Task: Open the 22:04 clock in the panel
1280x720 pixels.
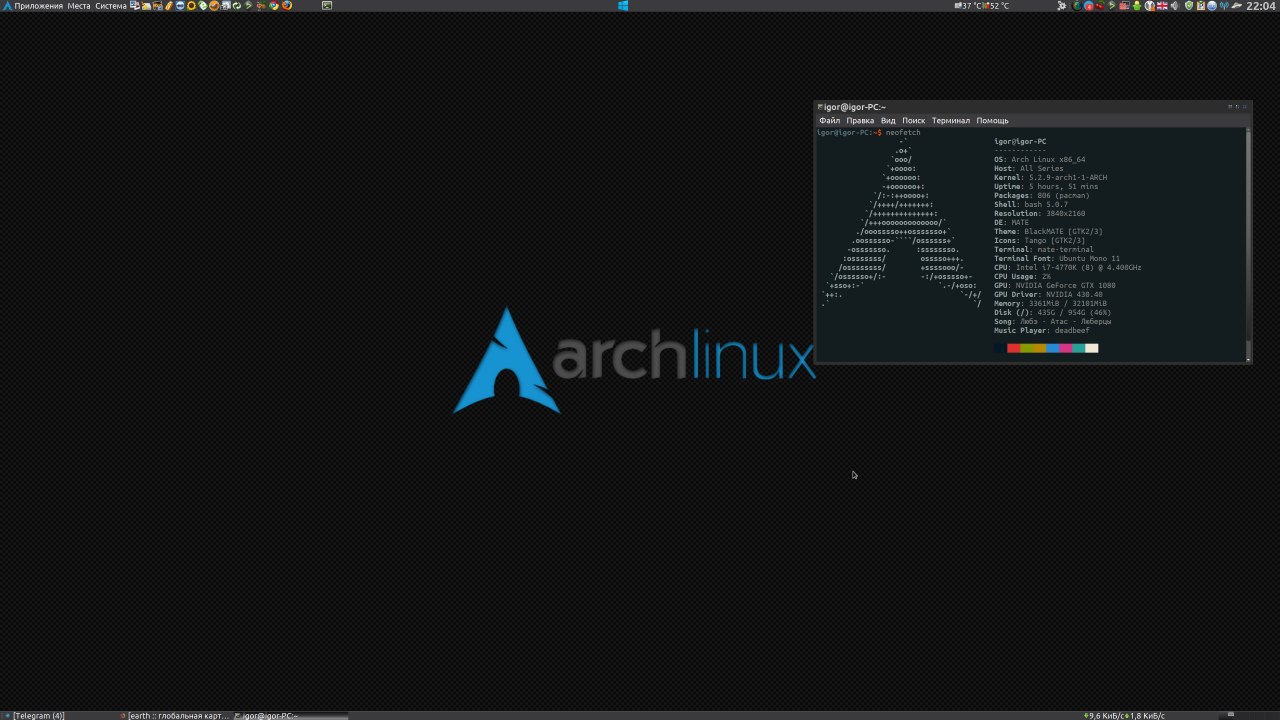Action: pos(1261,6)
